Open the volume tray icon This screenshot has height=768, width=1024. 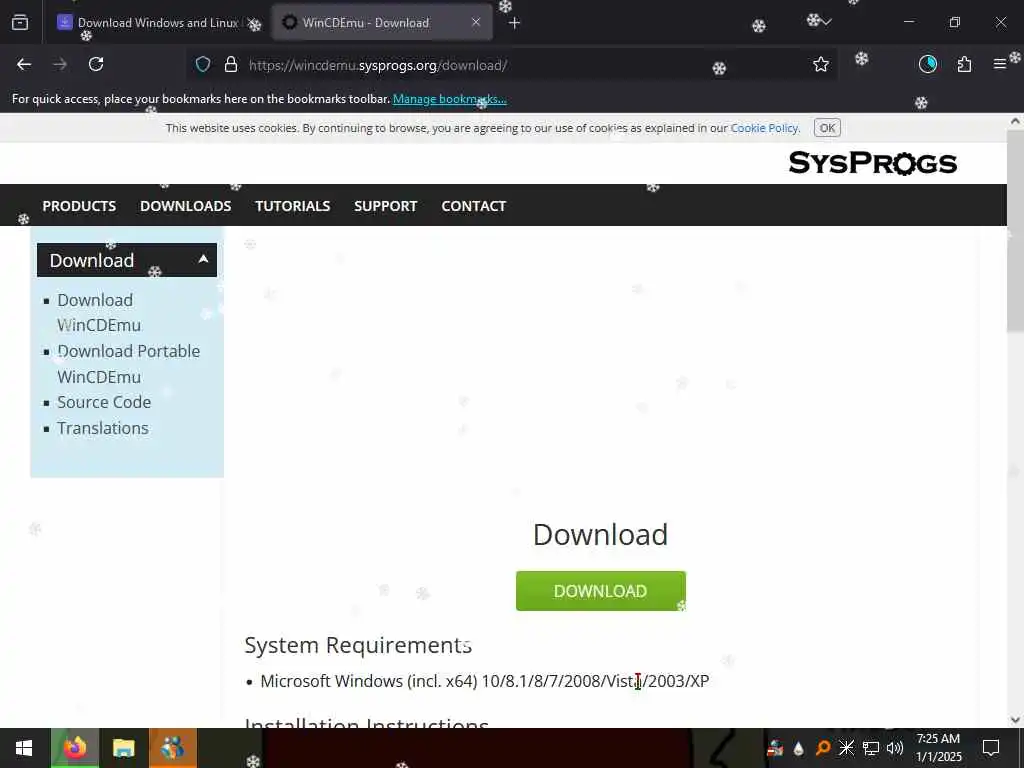[895, 748]
